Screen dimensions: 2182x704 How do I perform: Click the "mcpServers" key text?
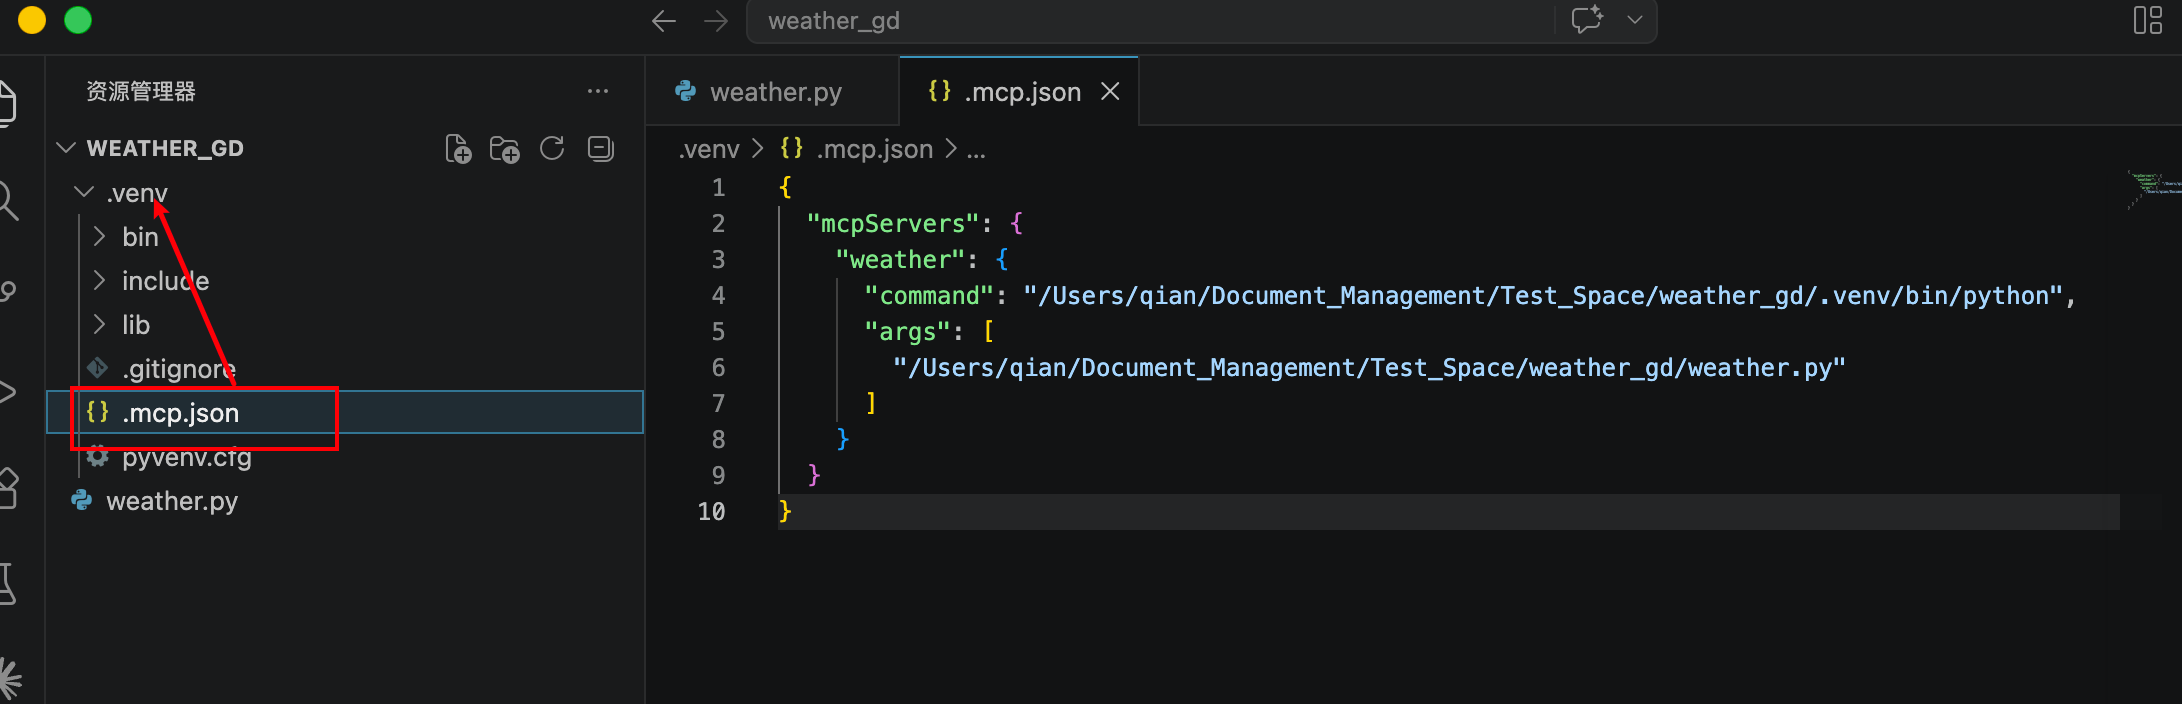tap(893, 223)
